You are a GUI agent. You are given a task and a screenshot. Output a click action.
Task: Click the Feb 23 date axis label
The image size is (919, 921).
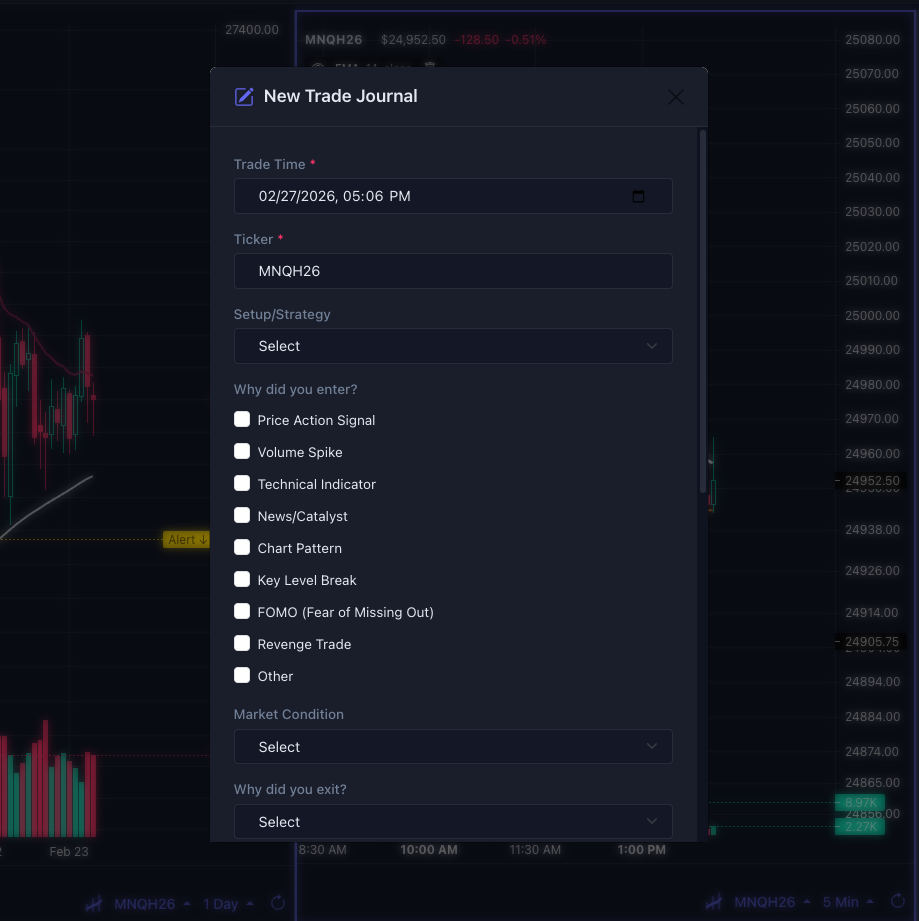click(69, 851)
